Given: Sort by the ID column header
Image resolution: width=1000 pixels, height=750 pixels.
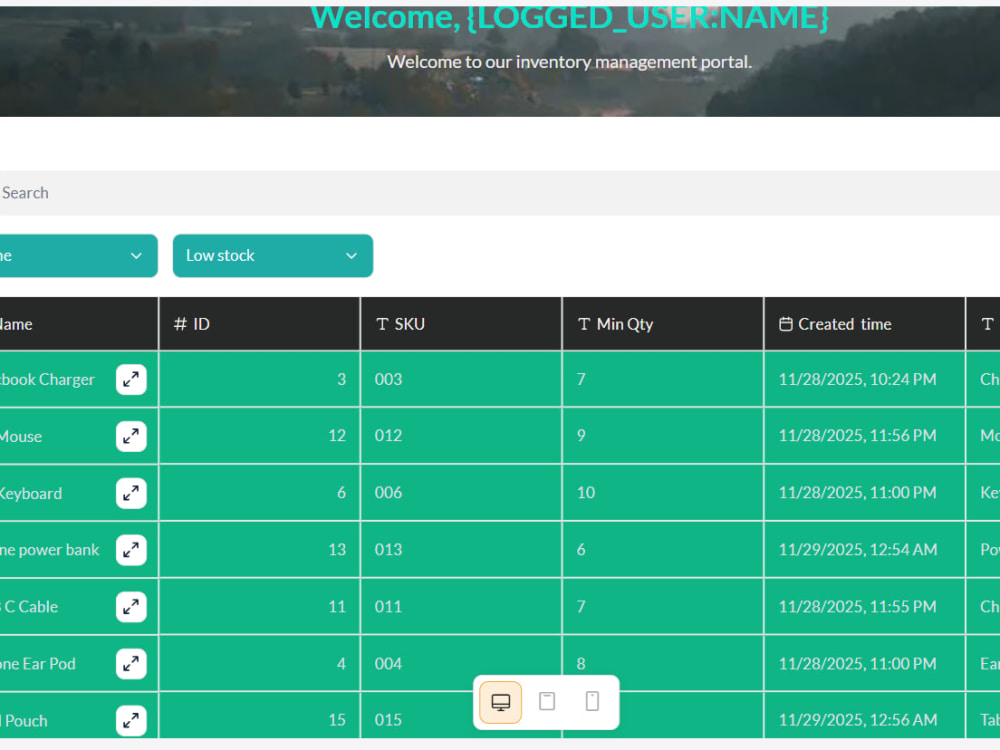Looking at the screenshot, I should [x=260, y=324].
